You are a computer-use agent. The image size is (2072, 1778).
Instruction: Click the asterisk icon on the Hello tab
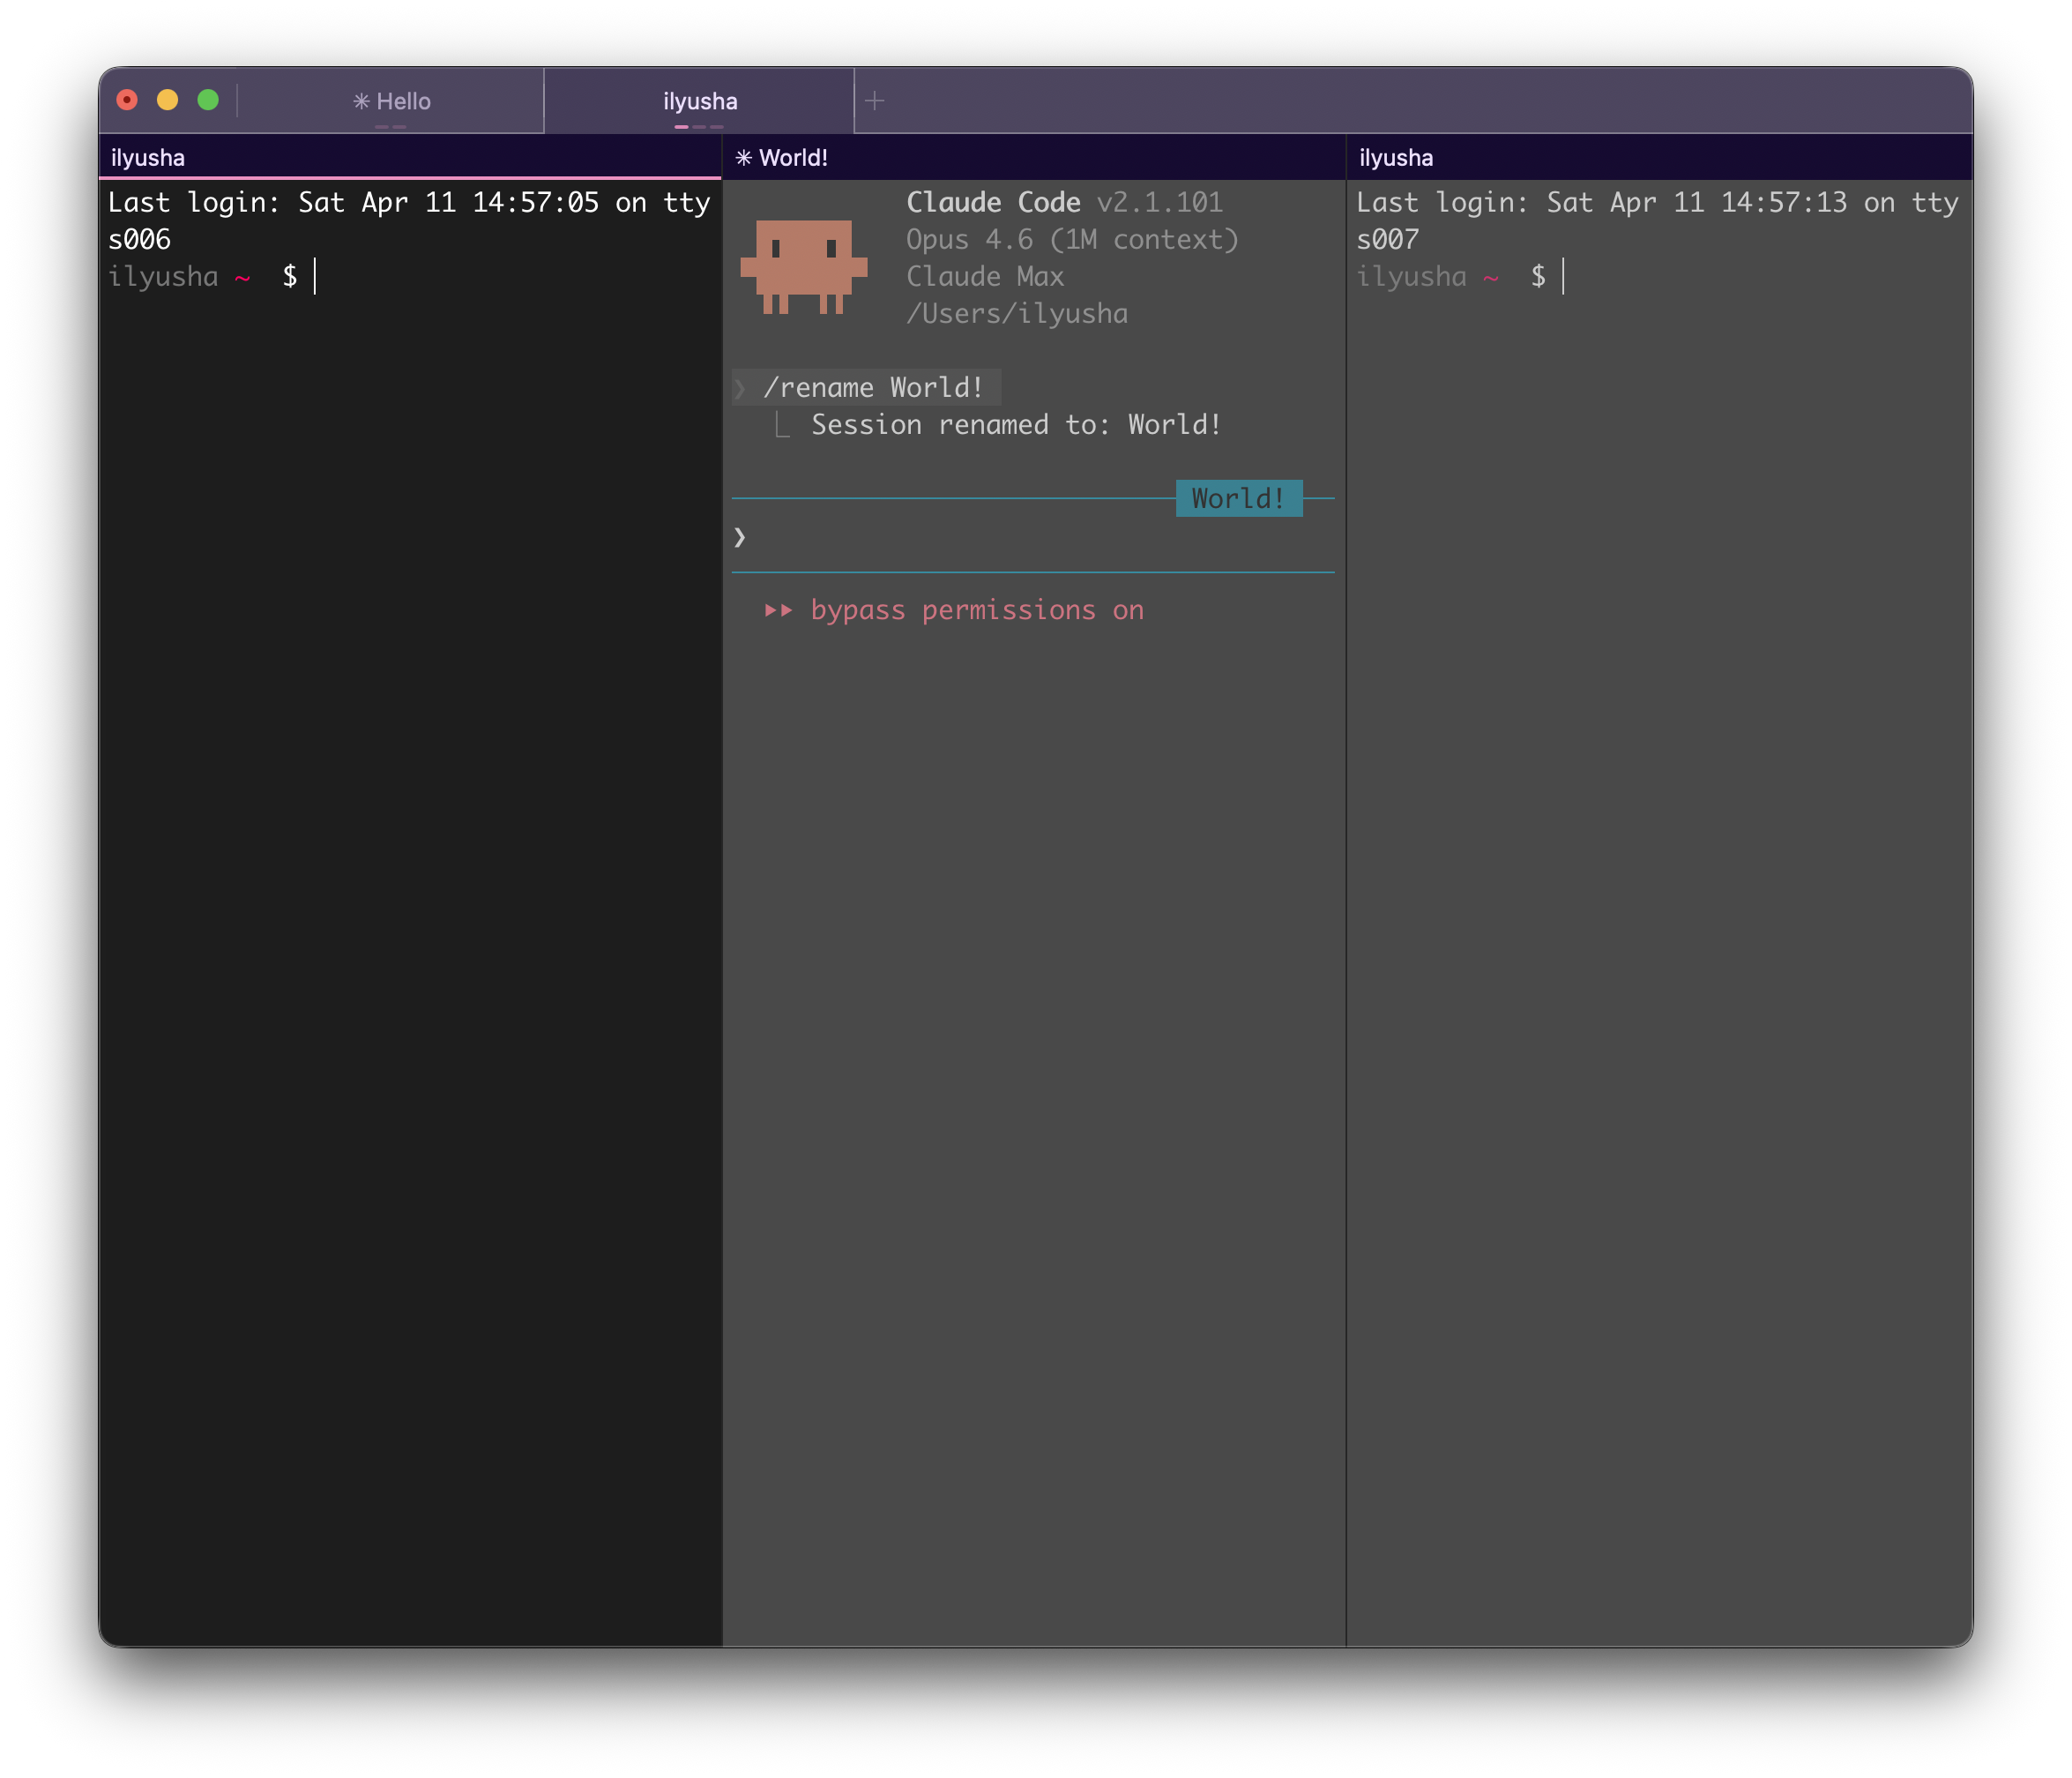pyautogui.click(x=361, y=101)
